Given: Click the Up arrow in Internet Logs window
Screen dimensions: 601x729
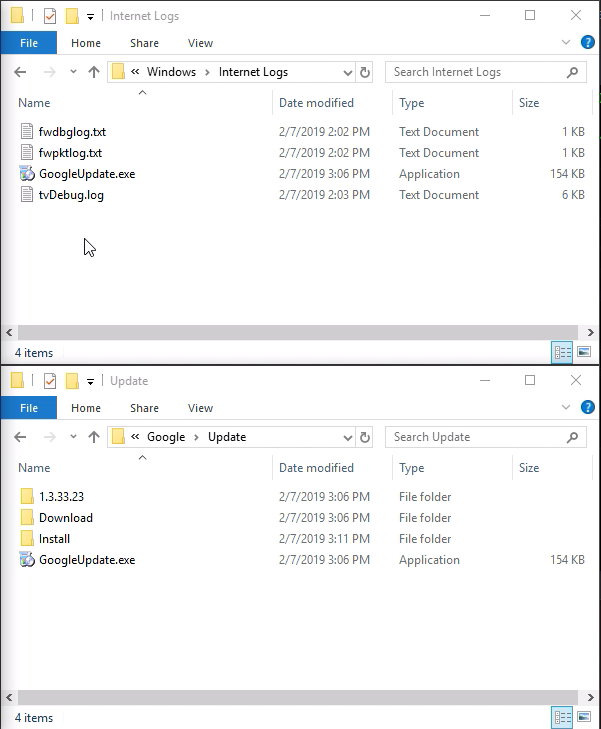Looking at the screenshot, I should [94, 72].
